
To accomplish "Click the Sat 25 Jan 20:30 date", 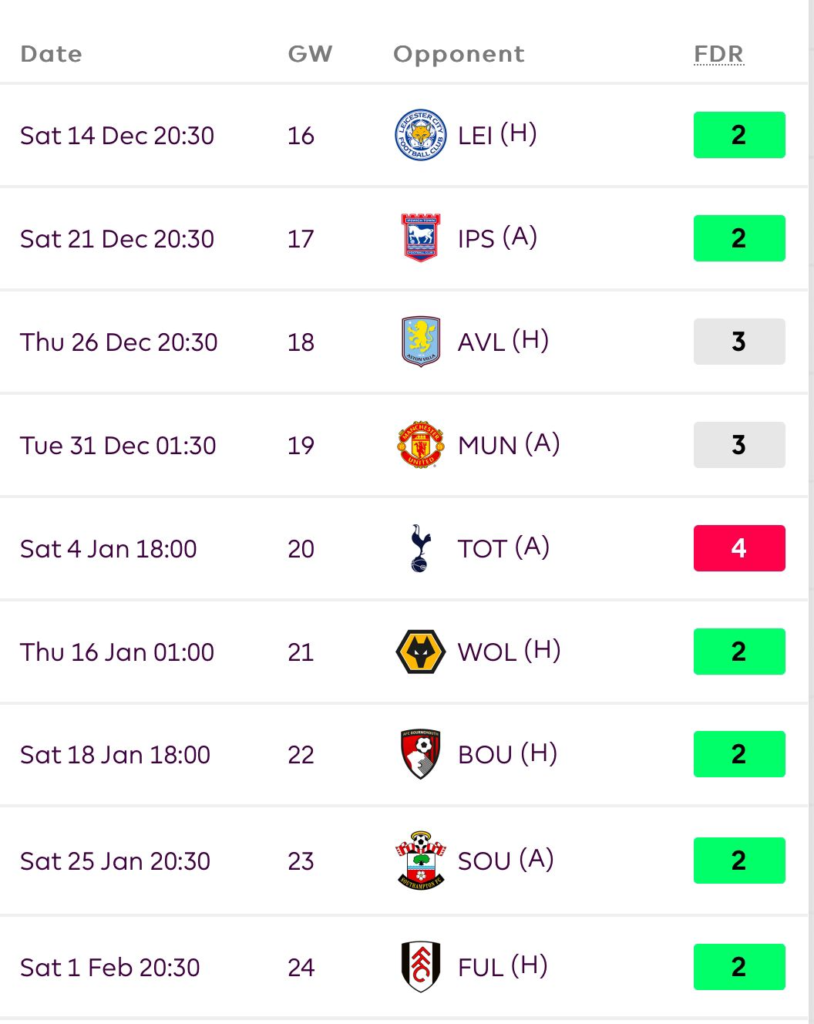I will [115, 861].
